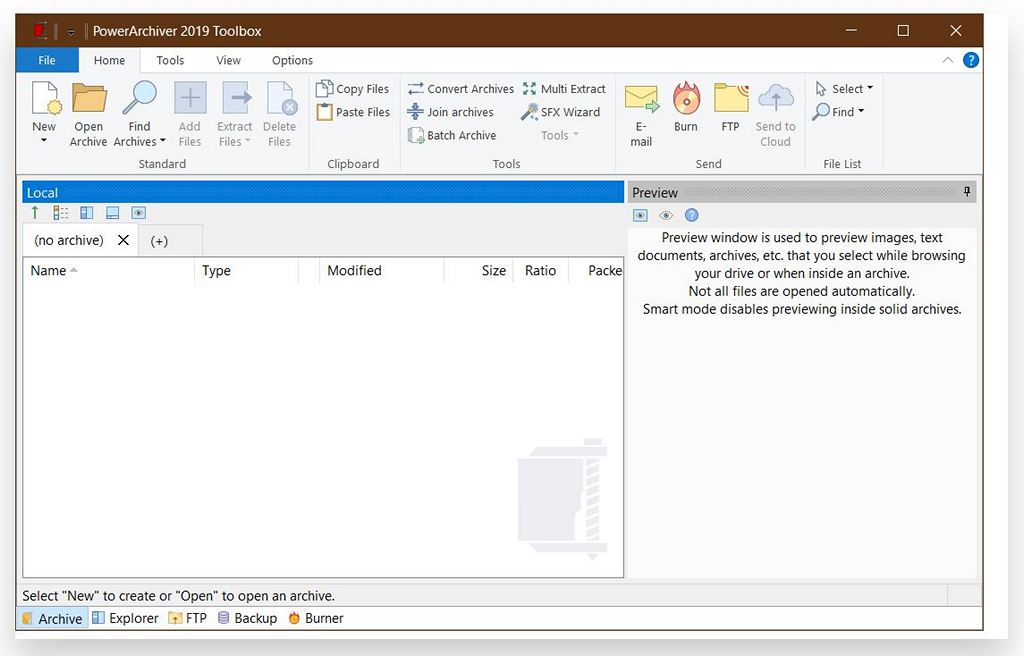Sort list by Name column
Screen dimensions: 1024x656
[108, 271]
